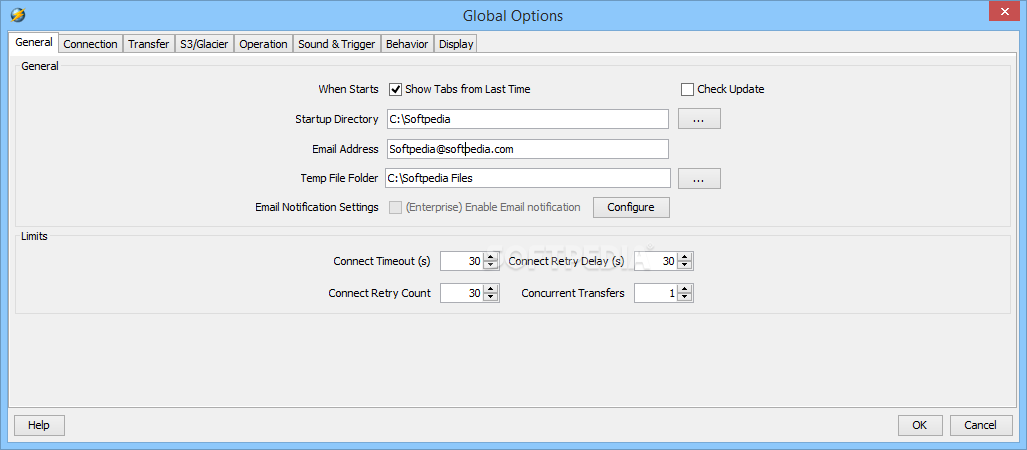Switch to the Connection tab
The image size is (1027, 450).
click(x=90, y=44)
